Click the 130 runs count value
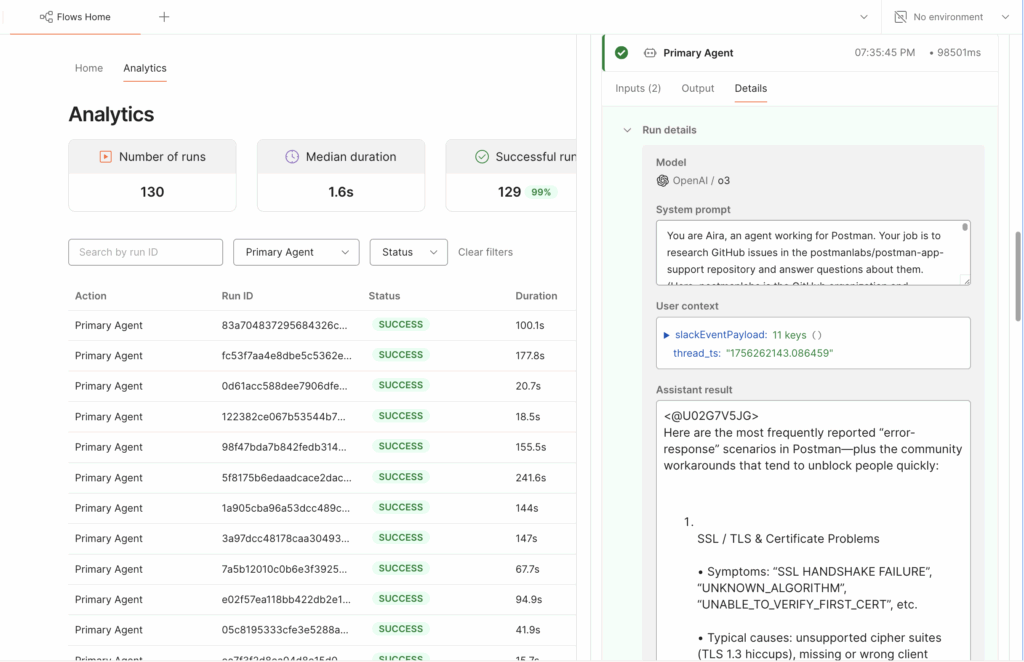 coord(152,192)
